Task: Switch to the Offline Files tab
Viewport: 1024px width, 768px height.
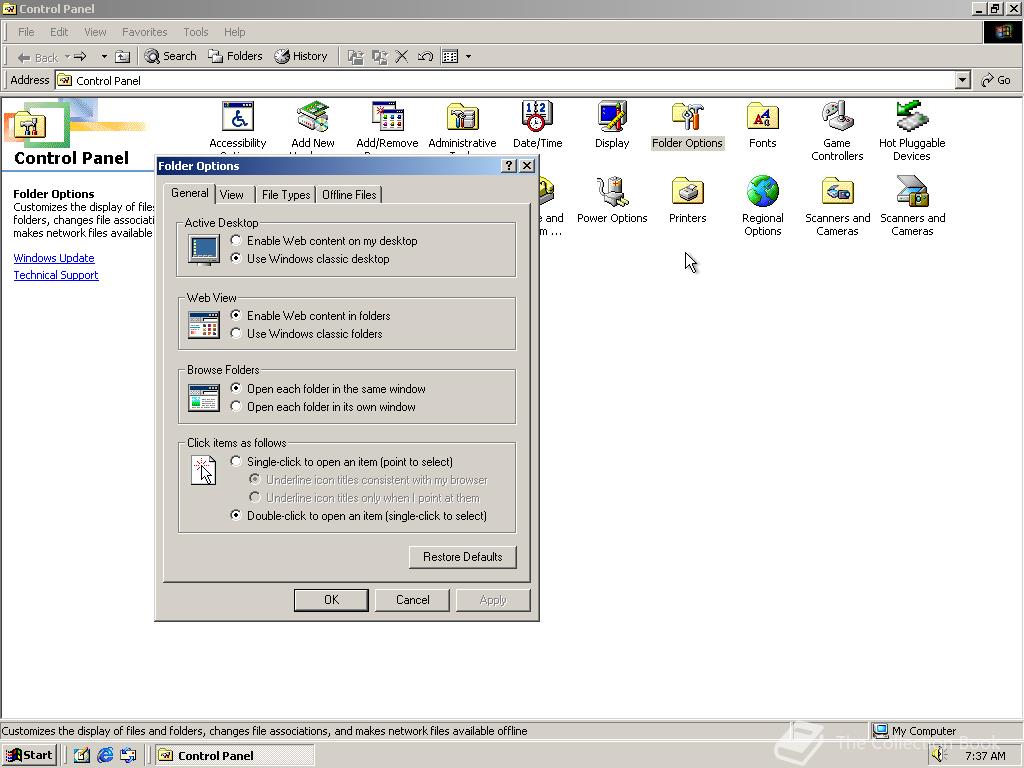Action: point(349,195)
